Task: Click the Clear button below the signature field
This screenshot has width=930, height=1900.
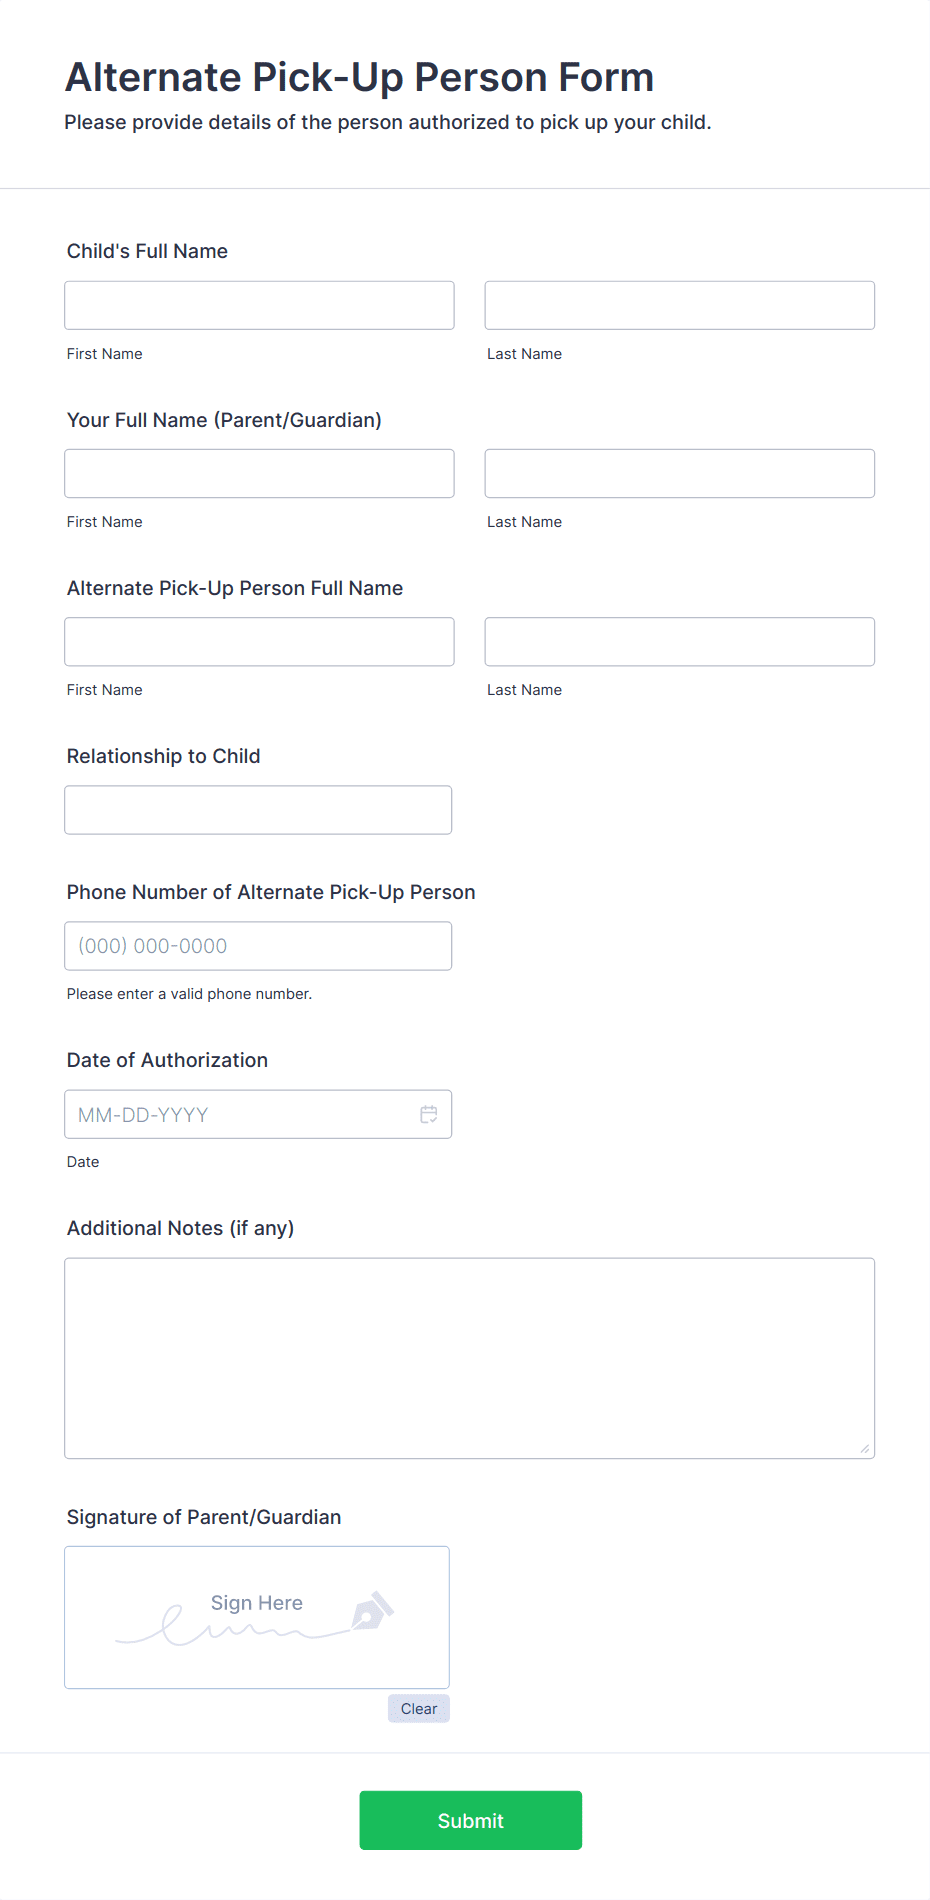Action: [x=418, y=1708]
